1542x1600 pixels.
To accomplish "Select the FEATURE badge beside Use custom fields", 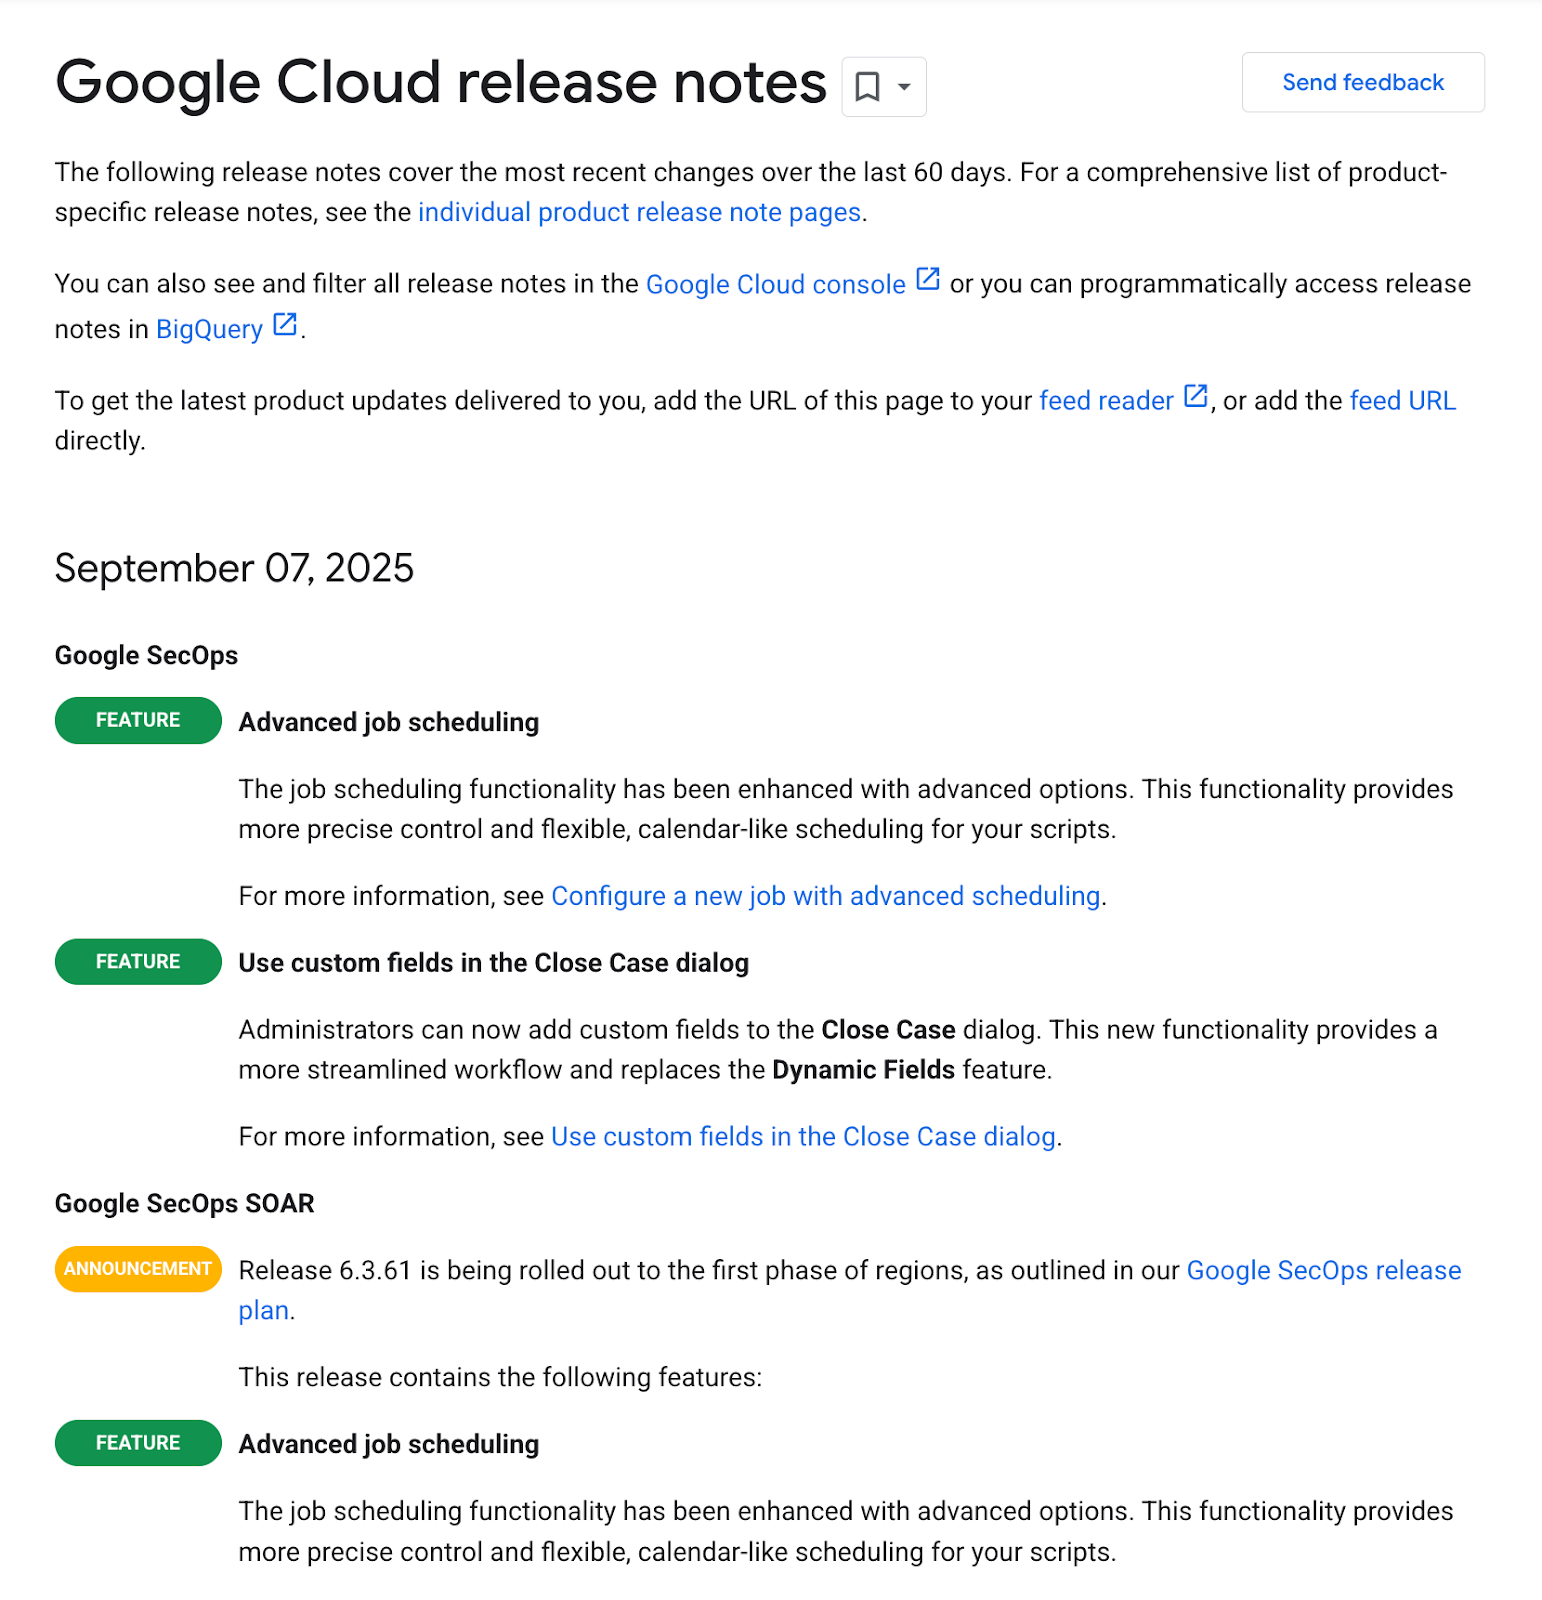I will tap(137, 961).
